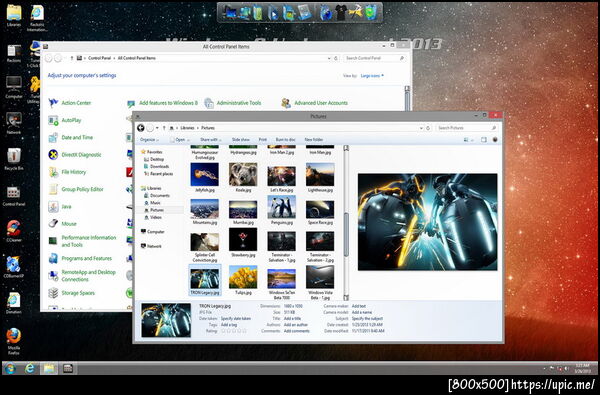Image resolution: width=600 pixels, height=395 pixels.
Task: Open recent locations dropdown in Pictures window
Action: coord(157,128)
